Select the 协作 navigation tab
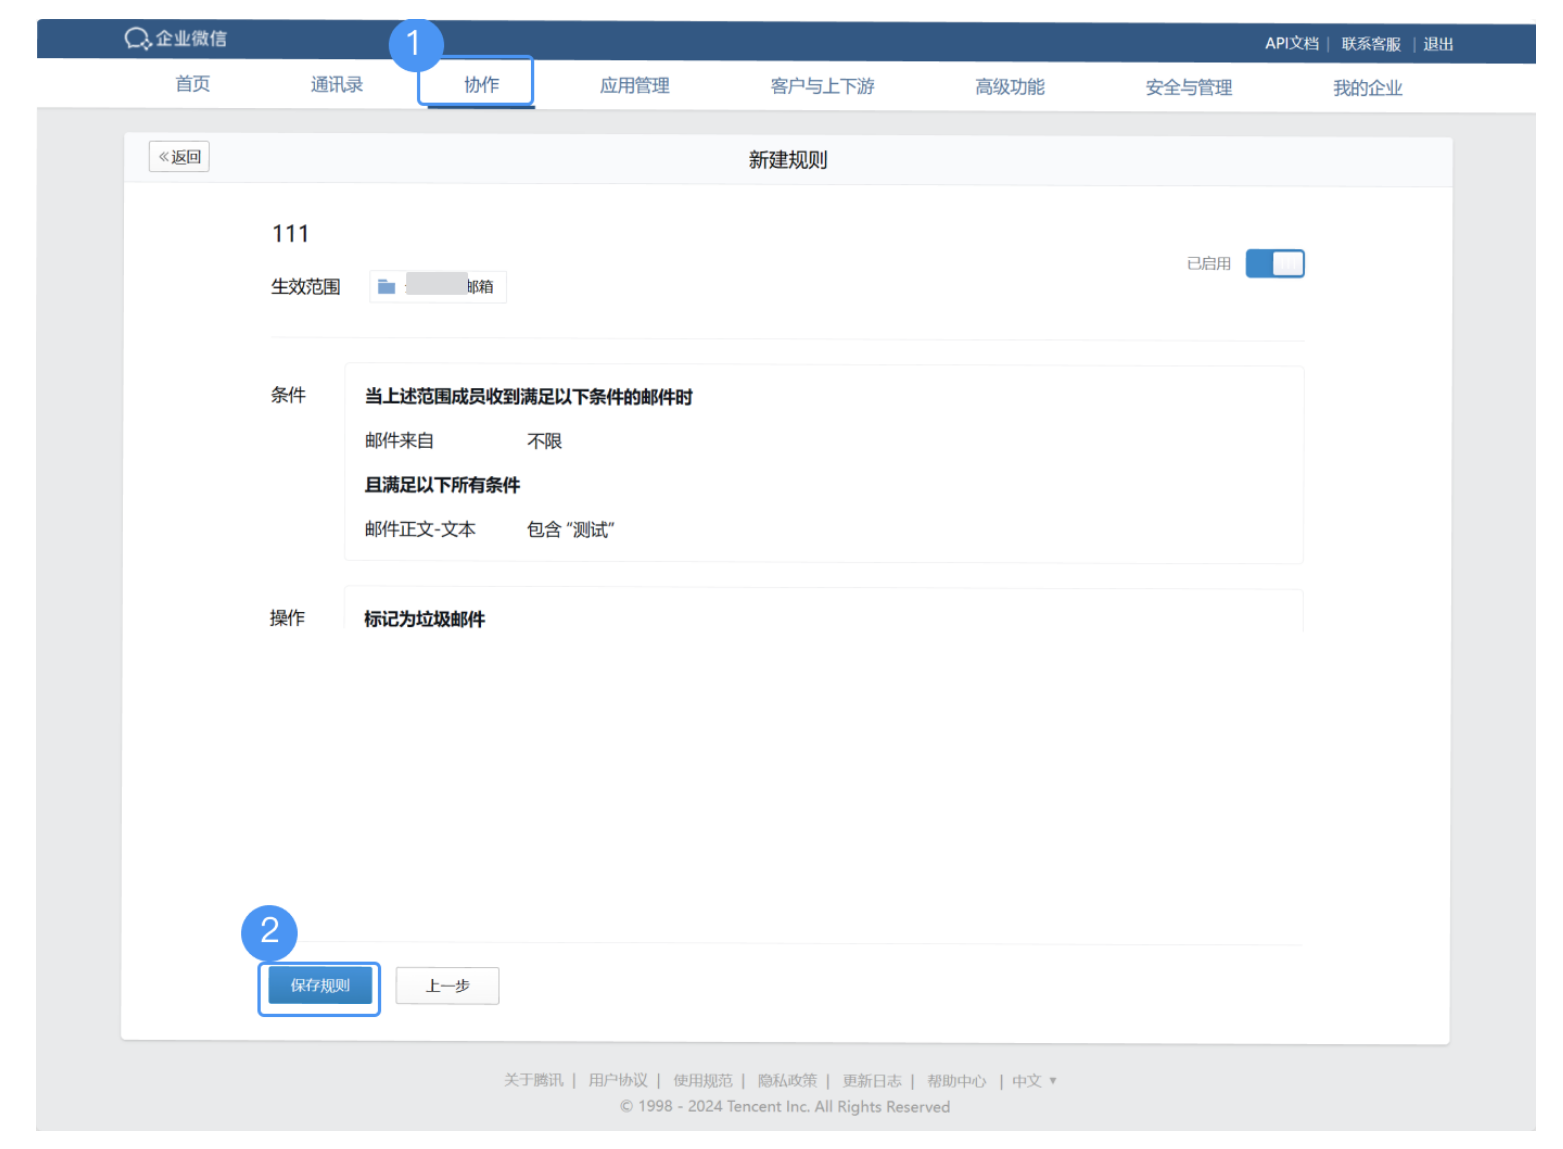This screenshot has height=1149, width=1563. click(477, 84)
